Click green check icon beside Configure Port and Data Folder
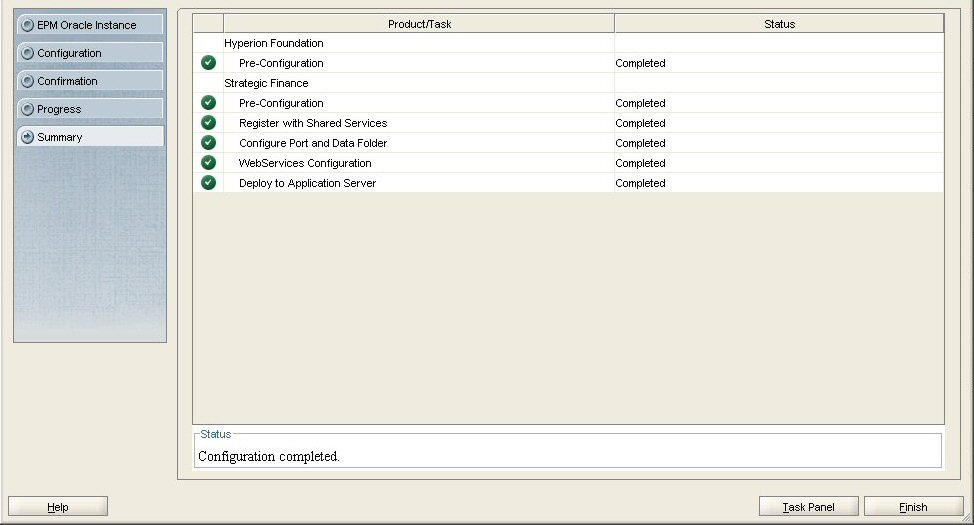This screenshot has height=525, width=974. tap(209, 142)
